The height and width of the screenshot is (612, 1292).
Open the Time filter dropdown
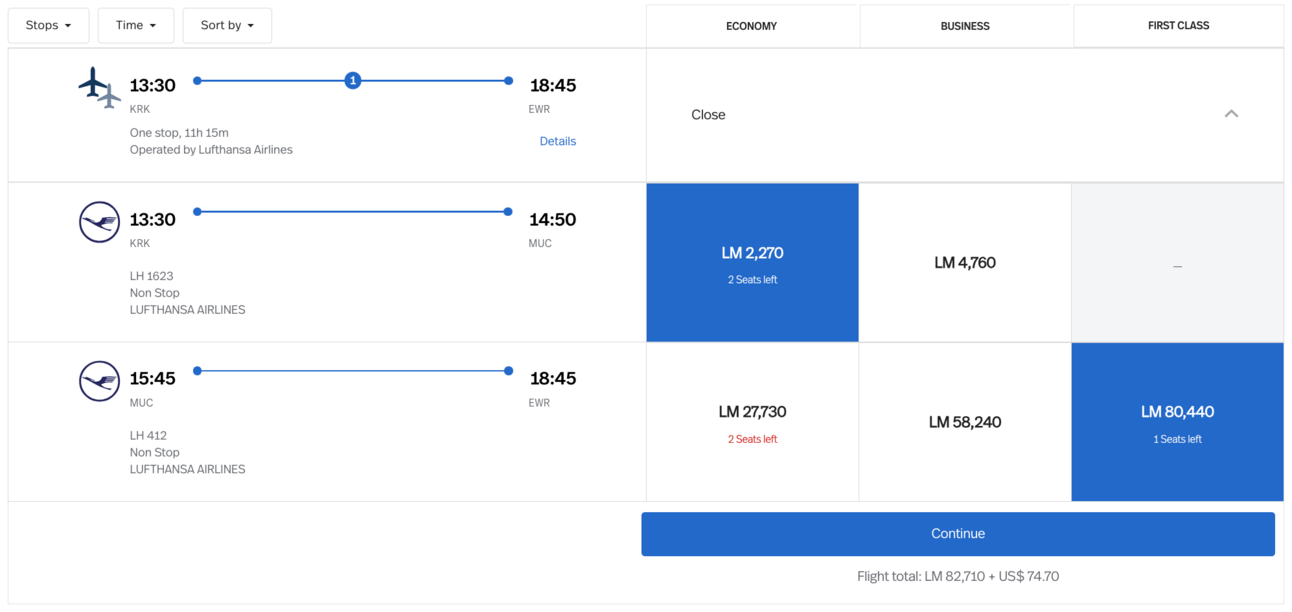(x=136, y=26)
